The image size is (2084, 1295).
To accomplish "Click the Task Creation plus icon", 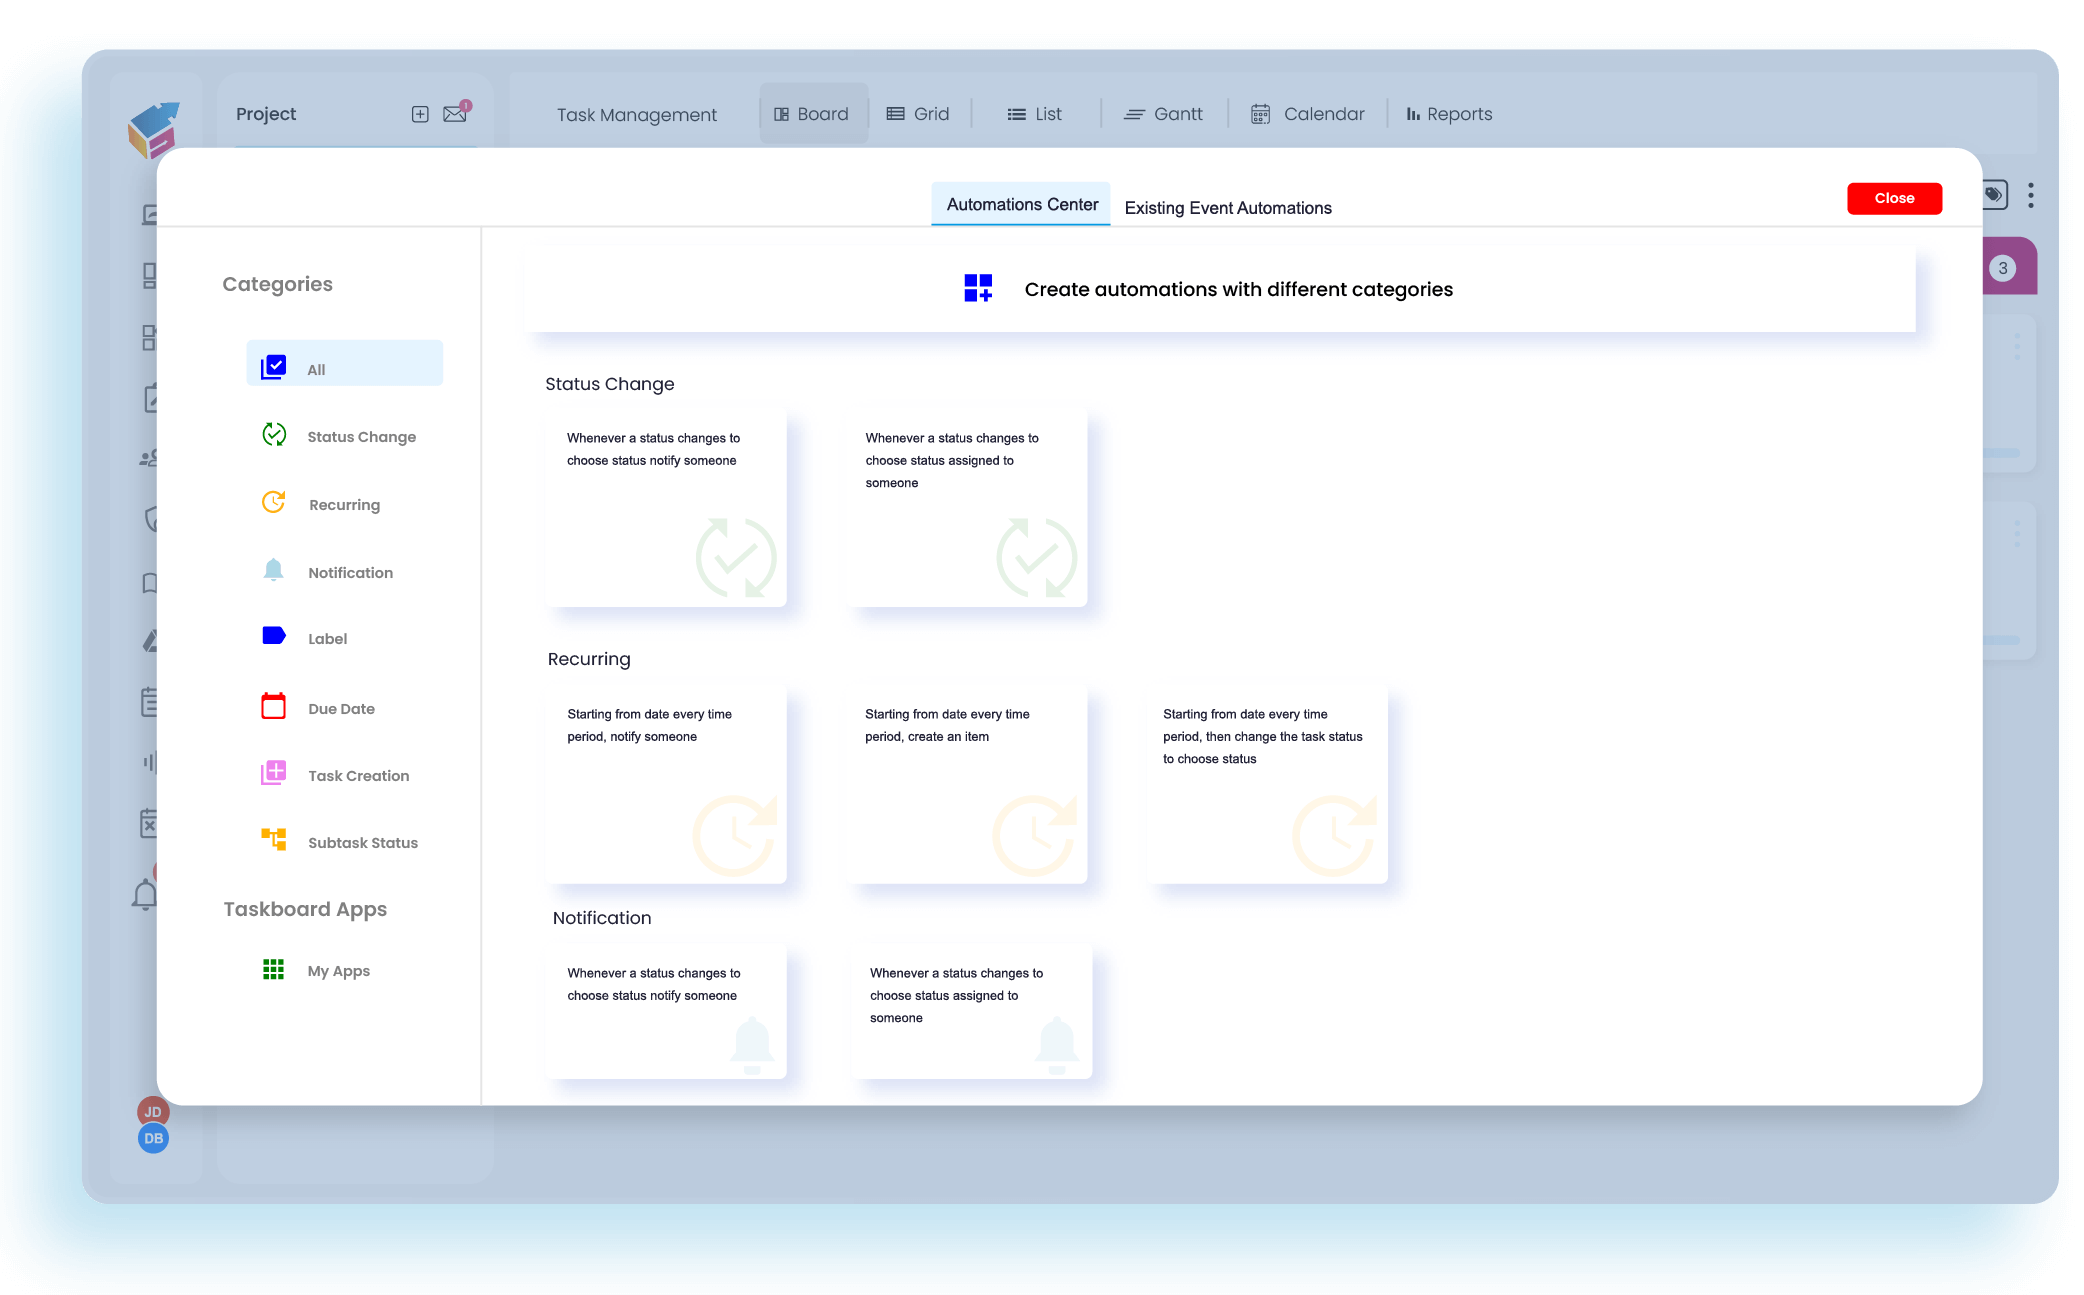I will tap(273, 773).
